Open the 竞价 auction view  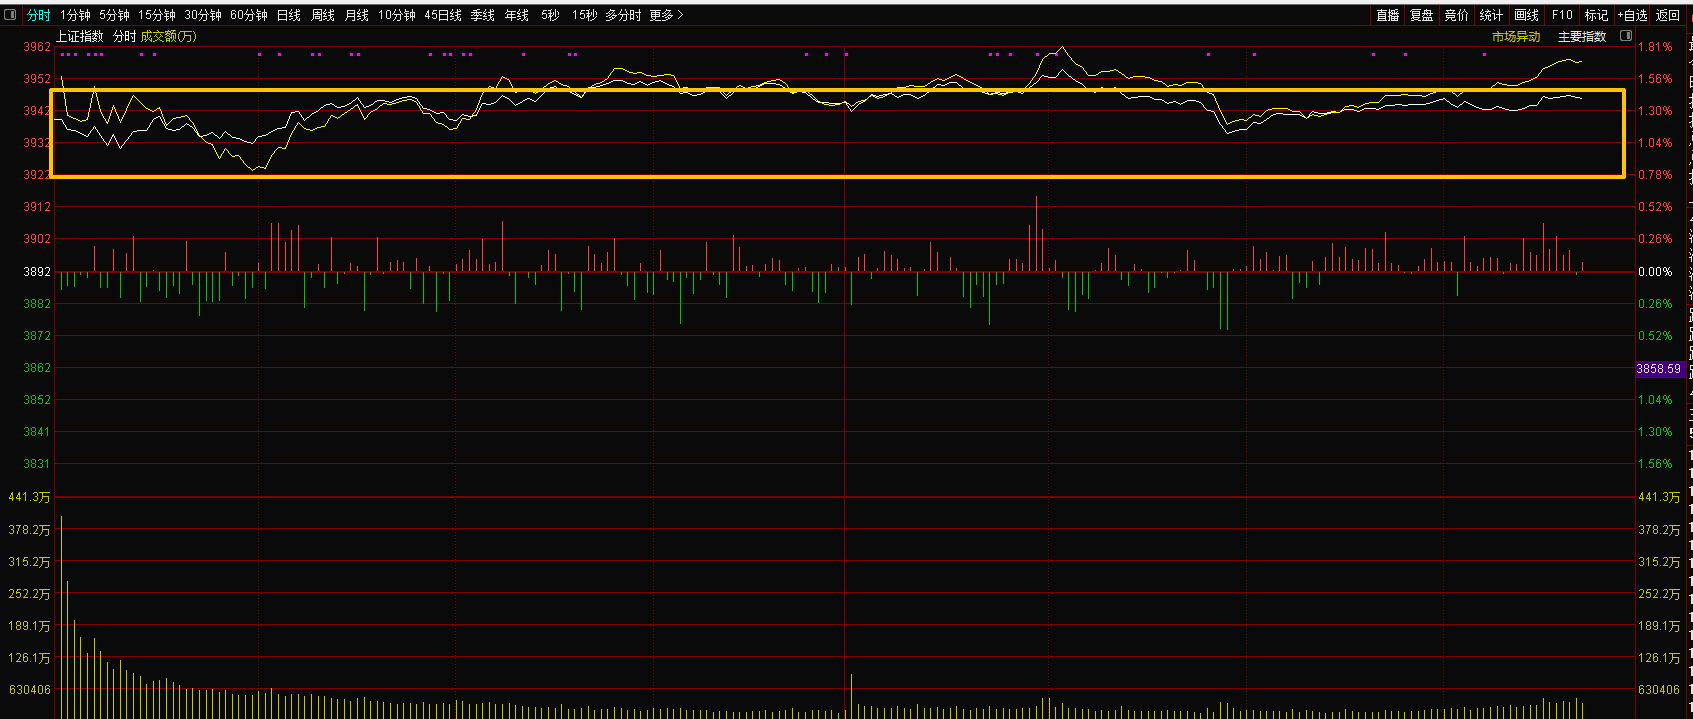[x=1456, y=15]
